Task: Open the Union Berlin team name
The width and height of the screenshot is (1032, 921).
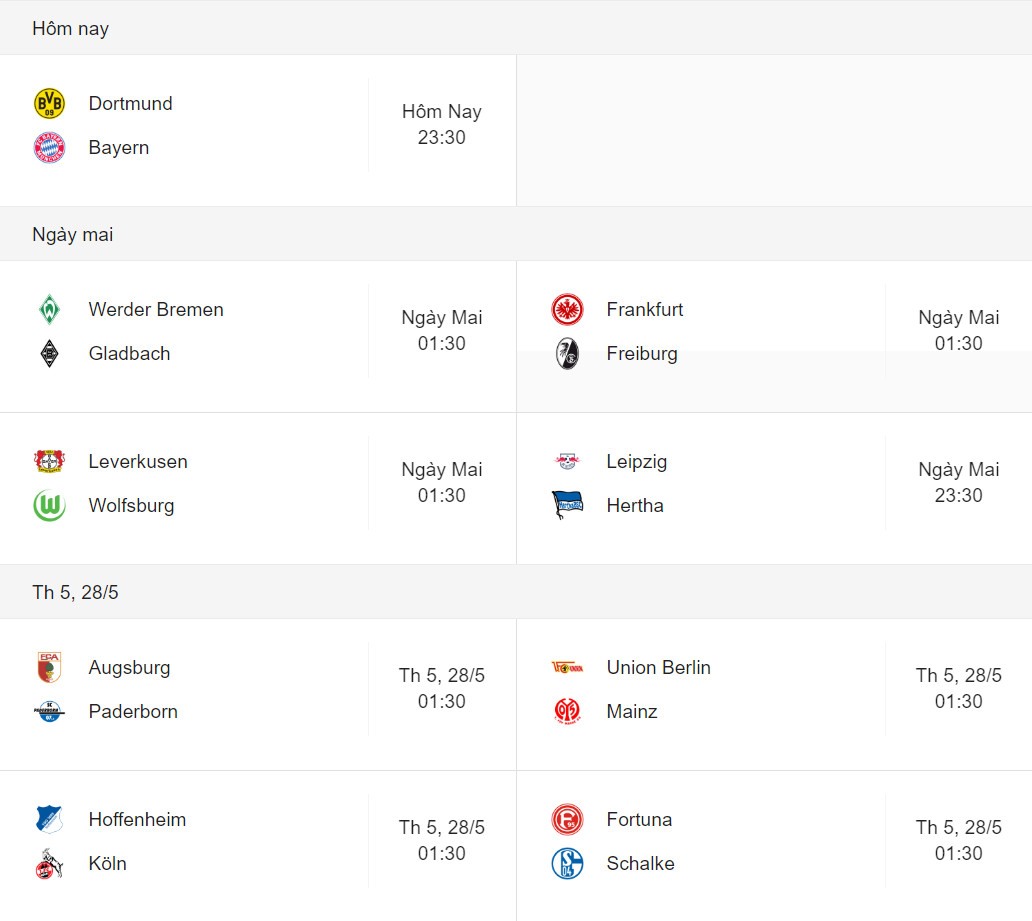Action: pos(659,668)
